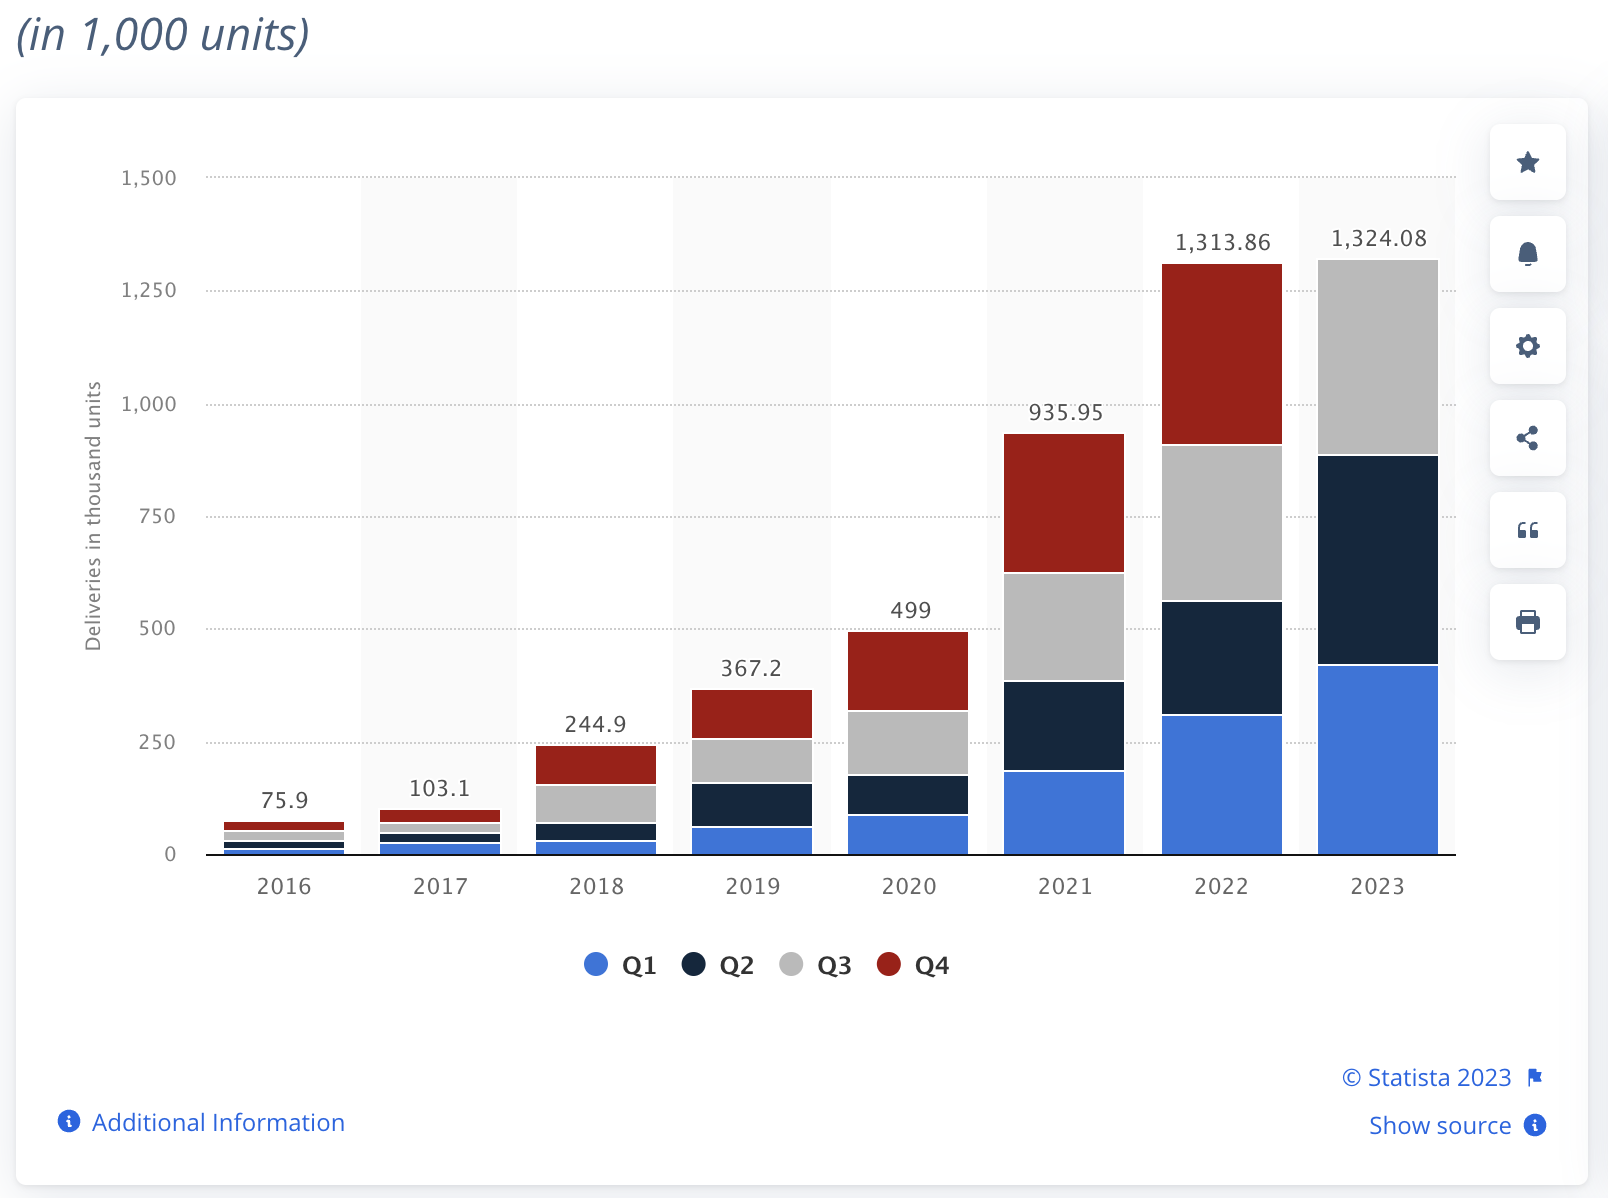Click the blue Q1 segment of 2023 bar

pos(1377,759)
